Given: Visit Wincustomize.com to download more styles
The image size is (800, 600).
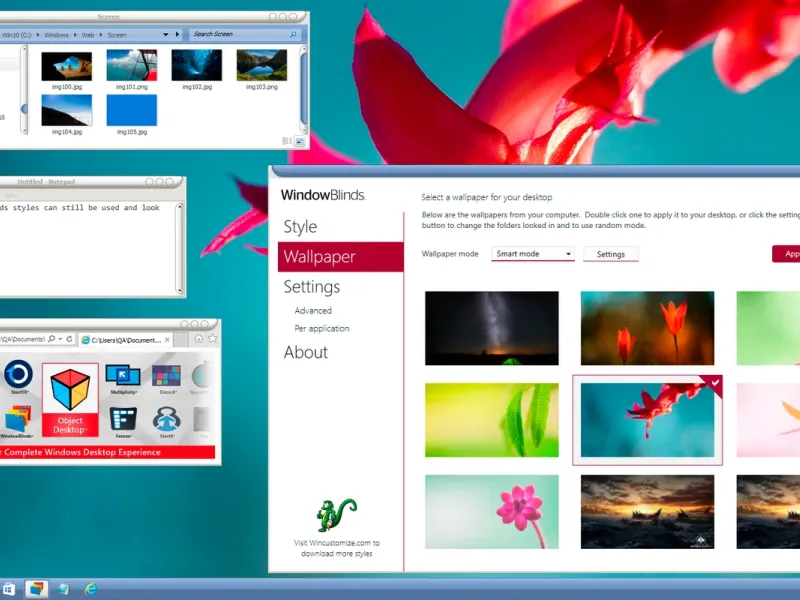Looking at the screenshot, I should click(337, 548).
